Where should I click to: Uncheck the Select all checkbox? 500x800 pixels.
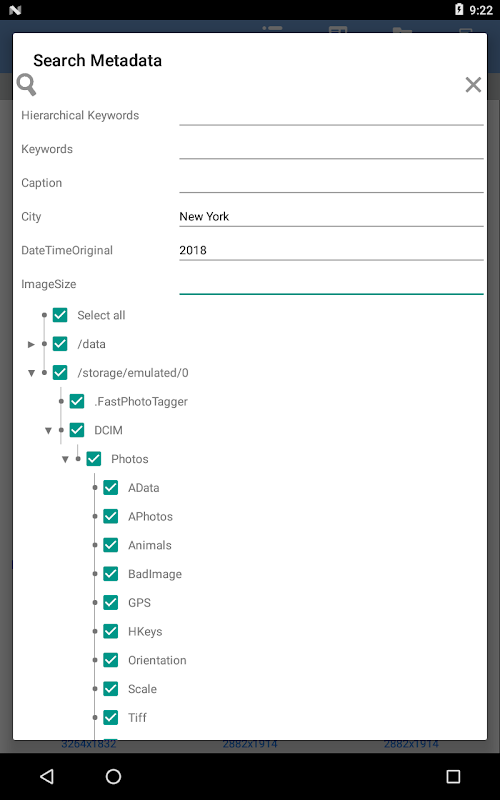(x=60, y=315)
